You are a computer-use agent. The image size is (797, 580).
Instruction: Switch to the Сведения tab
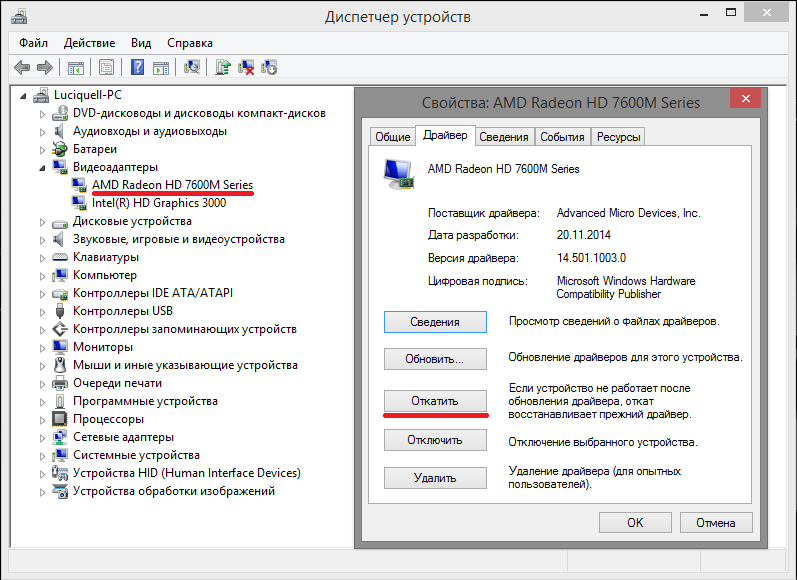click(504, 137)
